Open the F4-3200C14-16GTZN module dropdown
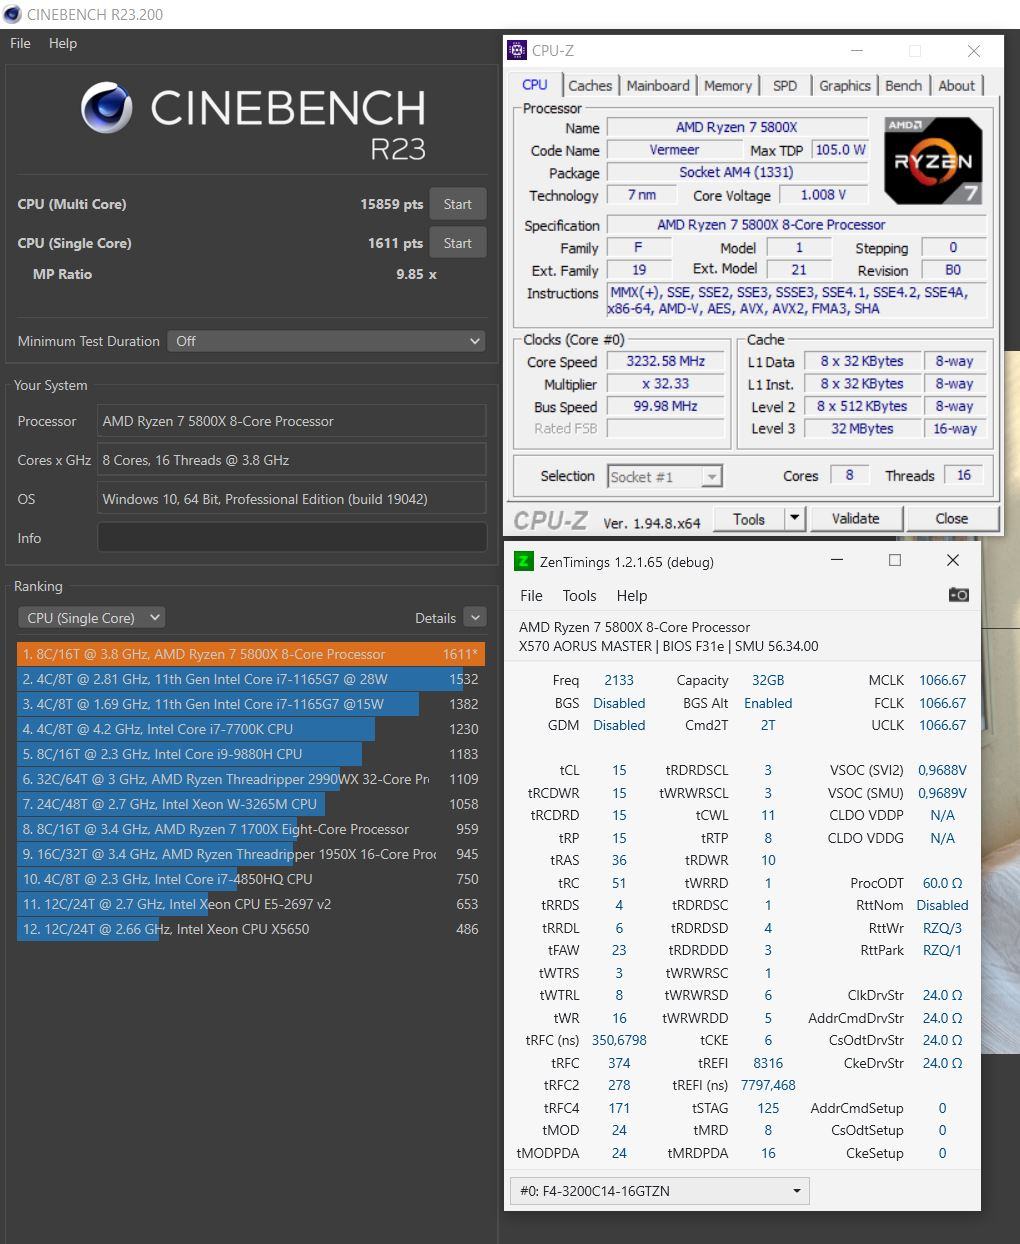1020x1244 pixels. tap(660, 1191)
